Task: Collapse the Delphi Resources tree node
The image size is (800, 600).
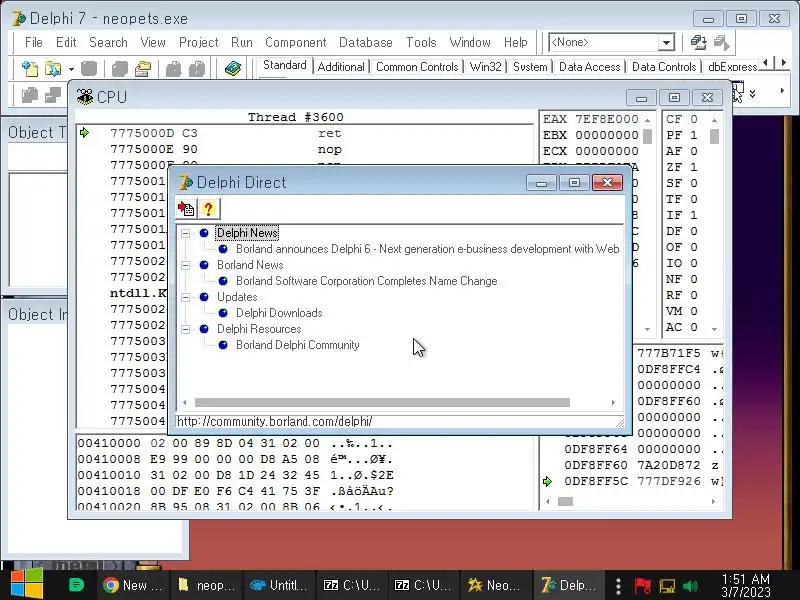Action: coord(185,329)
